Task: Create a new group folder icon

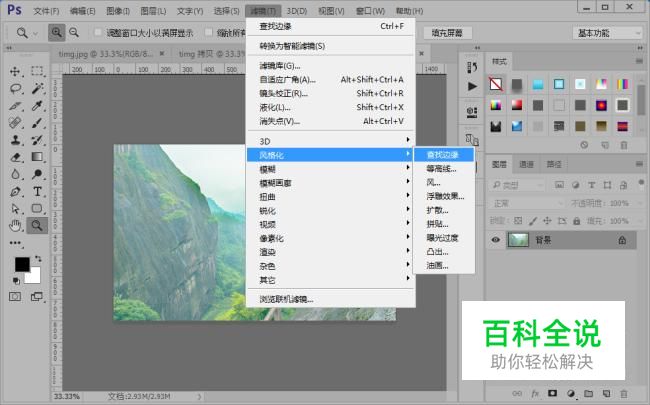Action: 588,393
